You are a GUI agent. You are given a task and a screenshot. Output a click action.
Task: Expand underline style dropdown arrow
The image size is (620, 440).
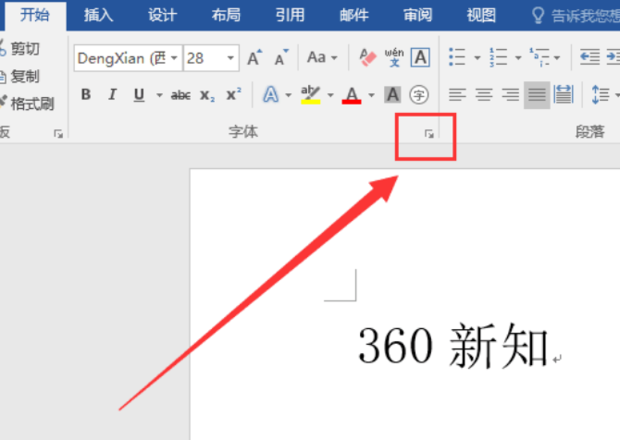pos(159,95)
